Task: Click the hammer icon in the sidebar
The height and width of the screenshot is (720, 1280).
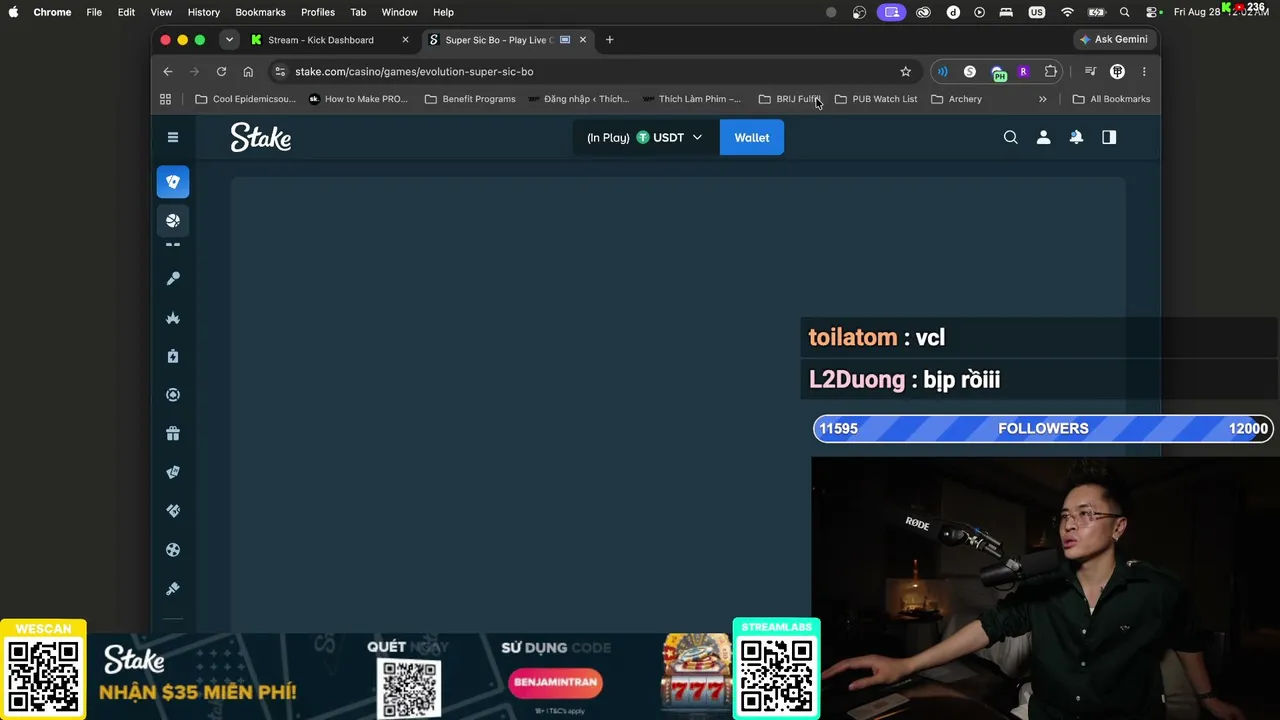Action: 173,589
